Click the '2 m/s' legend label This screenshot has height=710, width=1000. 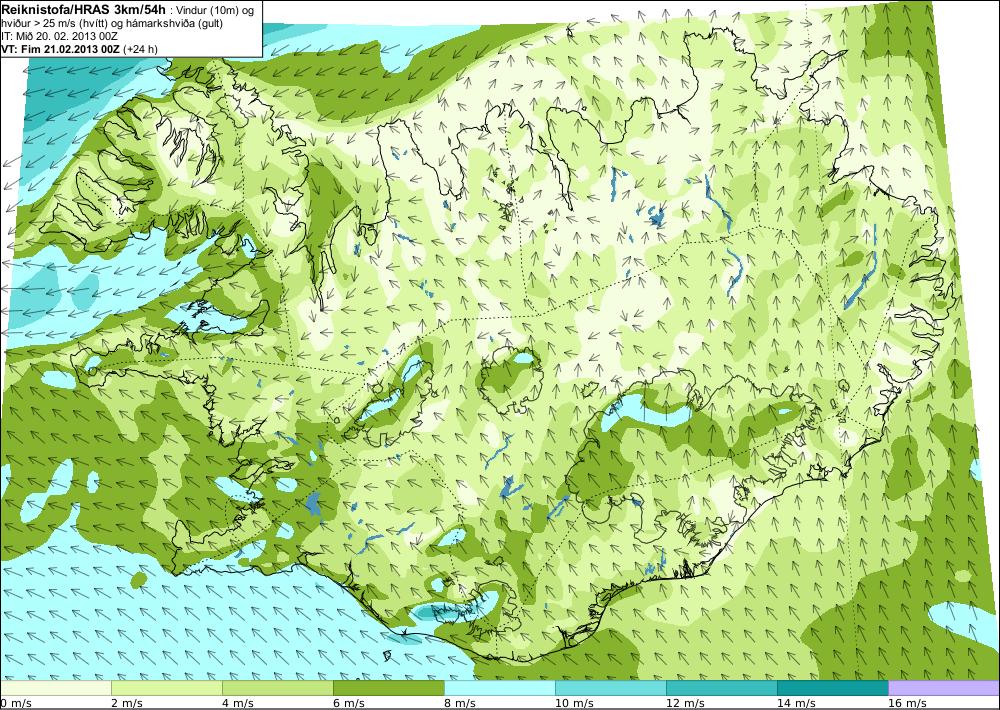click(127, 703)
